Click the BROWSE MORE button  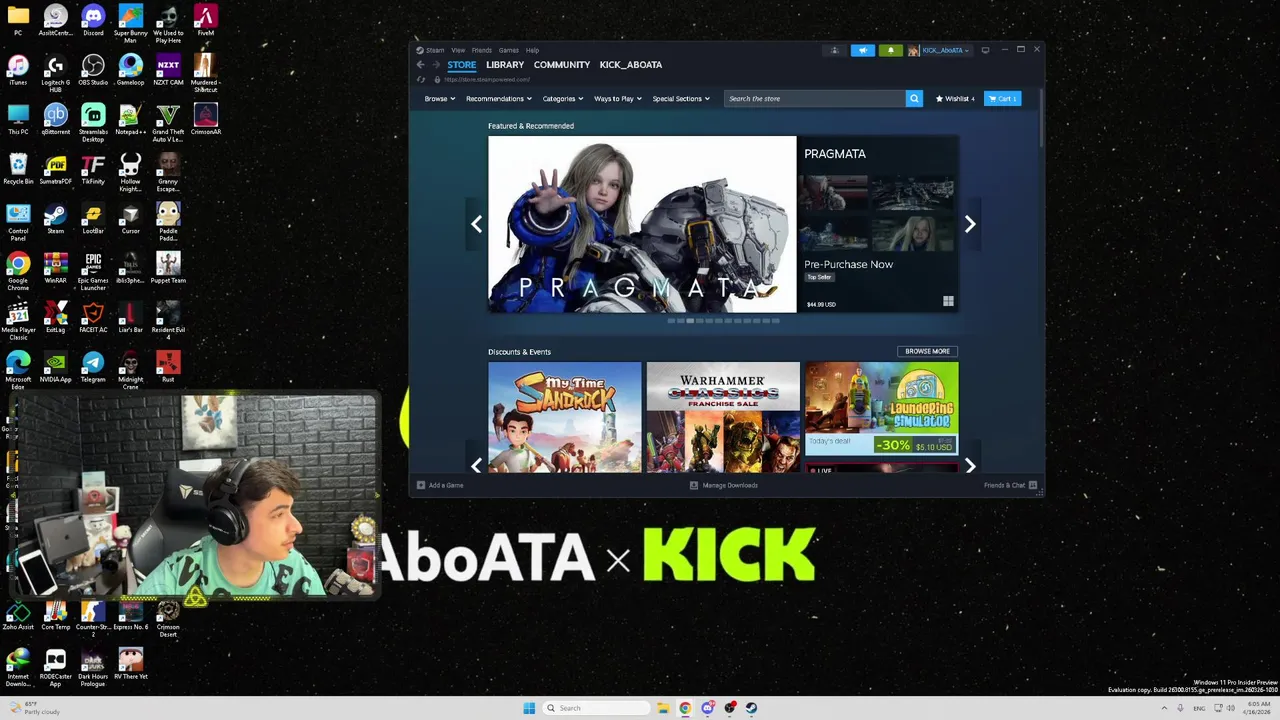[927, 351]
